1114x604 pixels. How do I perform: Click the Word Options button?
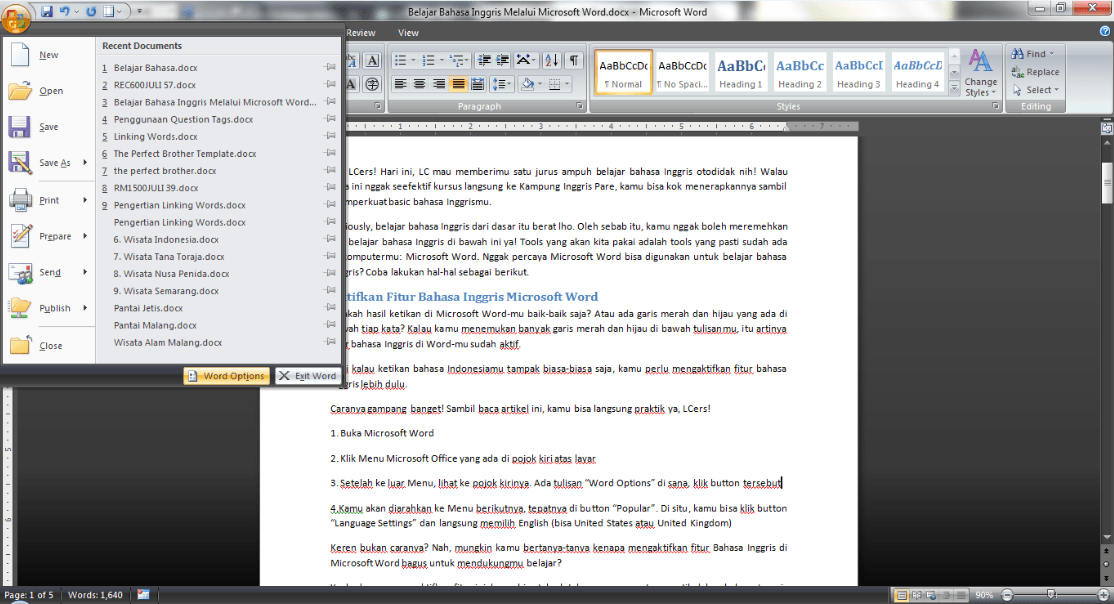click(227, 376)
